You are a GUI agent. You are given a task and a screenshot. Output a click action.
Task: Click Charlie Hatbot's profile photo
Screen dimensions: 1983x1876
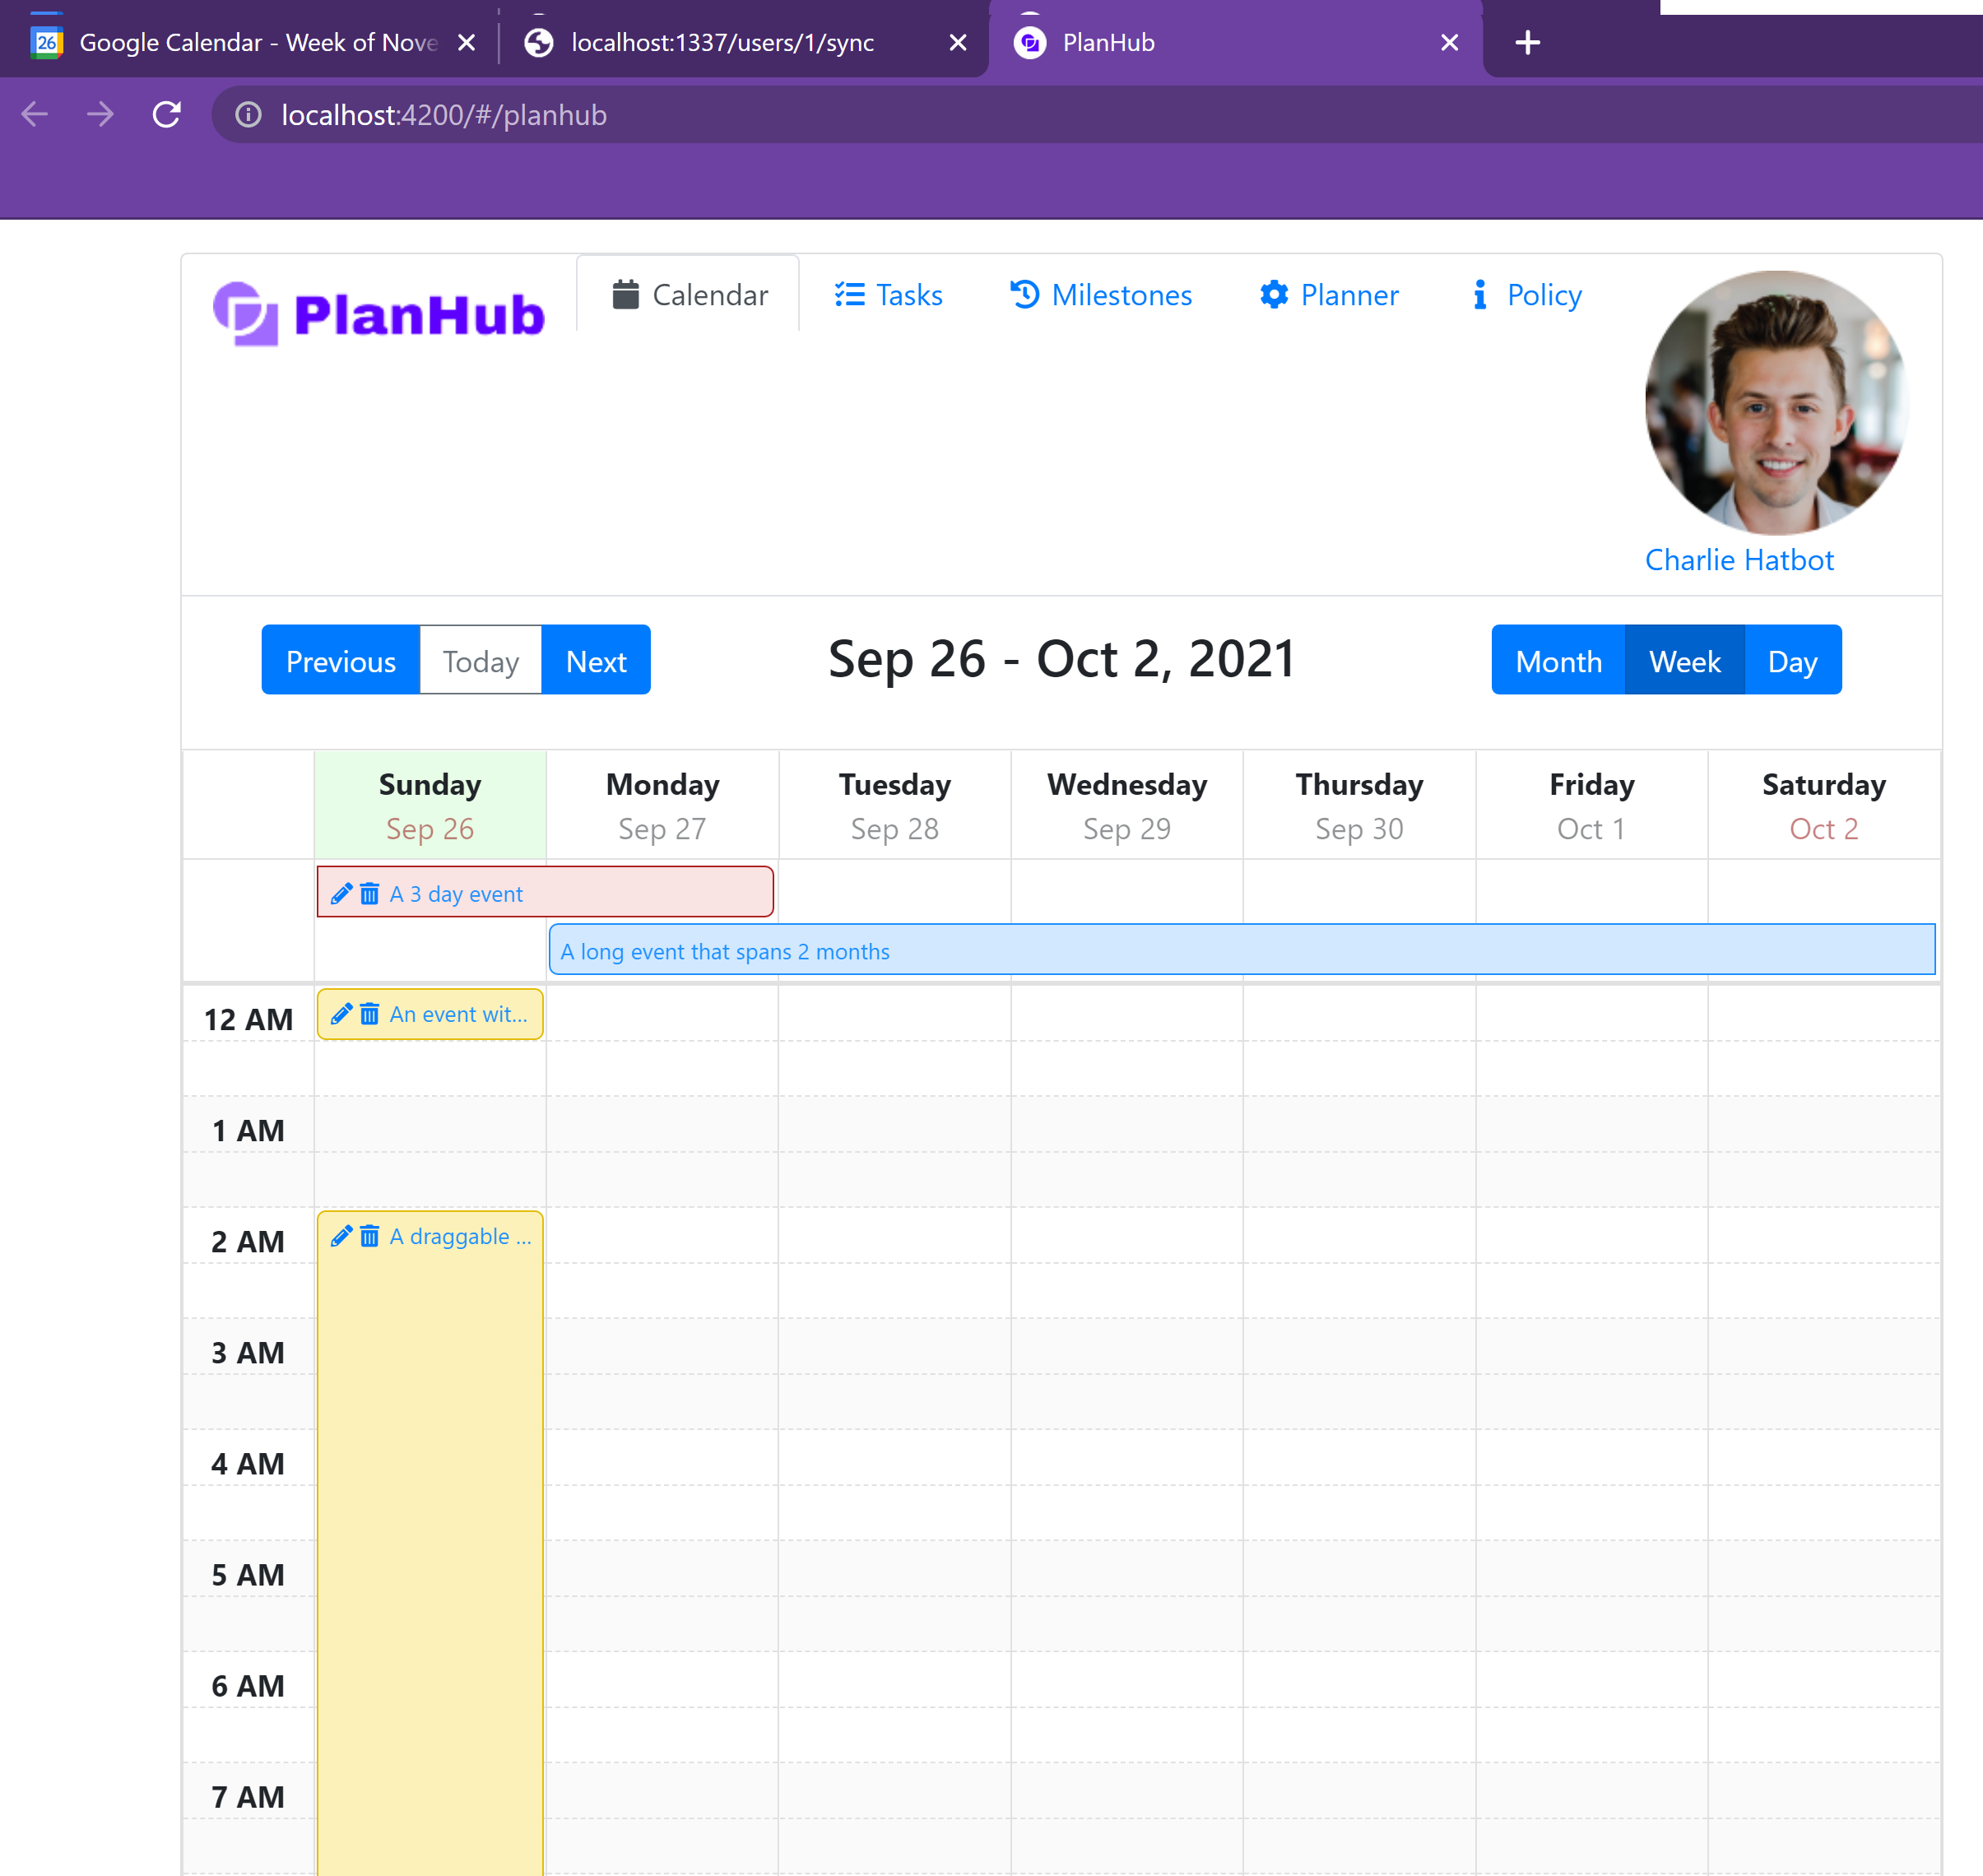pyautogui.click(x=1776, y=402)
